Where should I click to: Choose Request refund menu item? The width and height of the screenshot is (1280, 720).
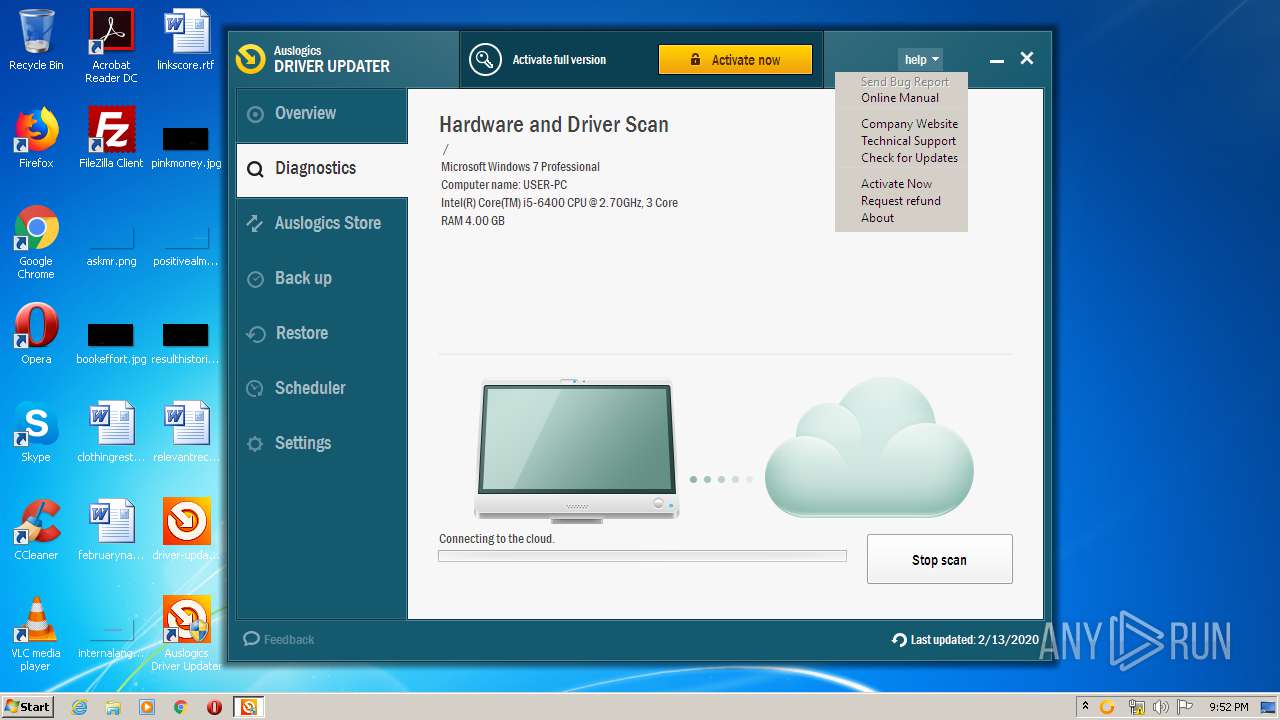pyautogui.click(x=900, y=201)
